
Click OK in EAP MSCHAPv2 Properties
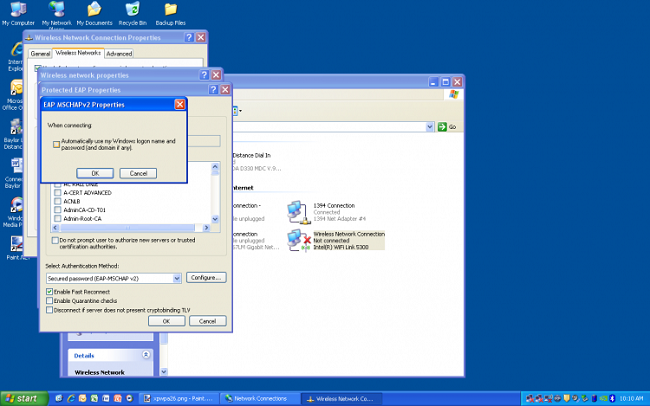click(95, 173)
